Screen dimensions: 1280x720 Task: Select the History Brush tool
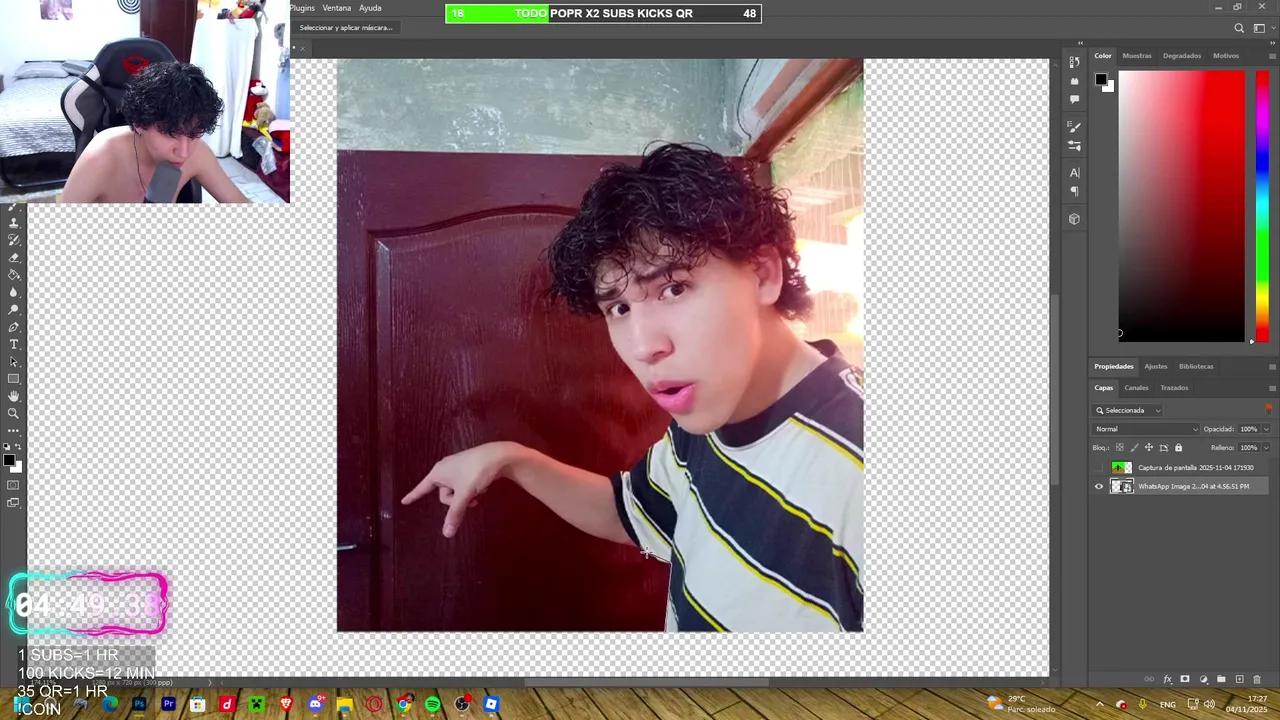(x=14, y=239)
